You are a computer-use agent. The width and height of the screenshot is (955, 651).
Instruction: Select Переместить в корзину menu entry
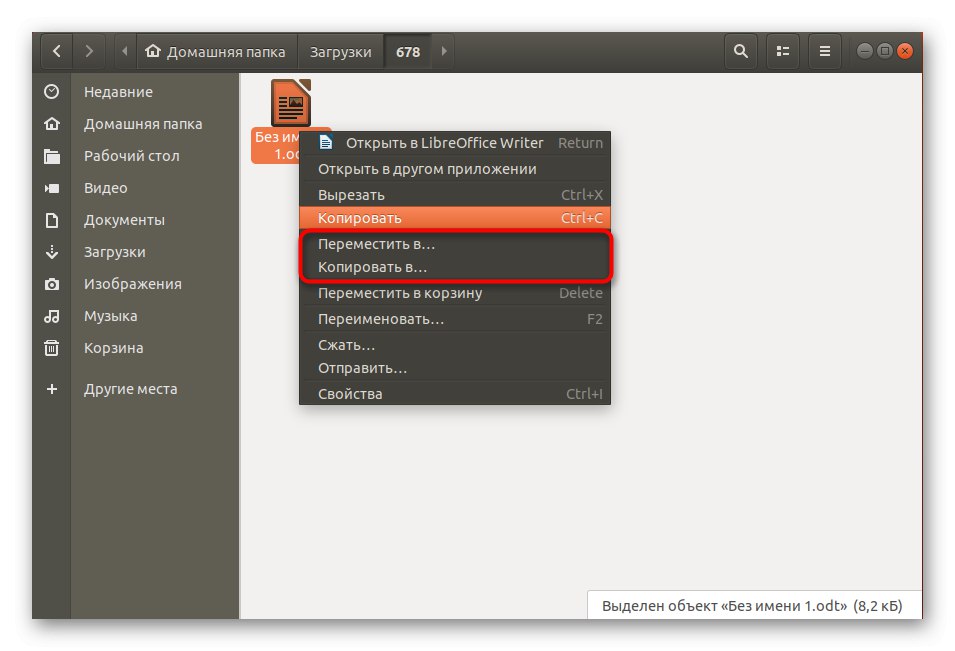pyautogui.click(x=455, y=293)
